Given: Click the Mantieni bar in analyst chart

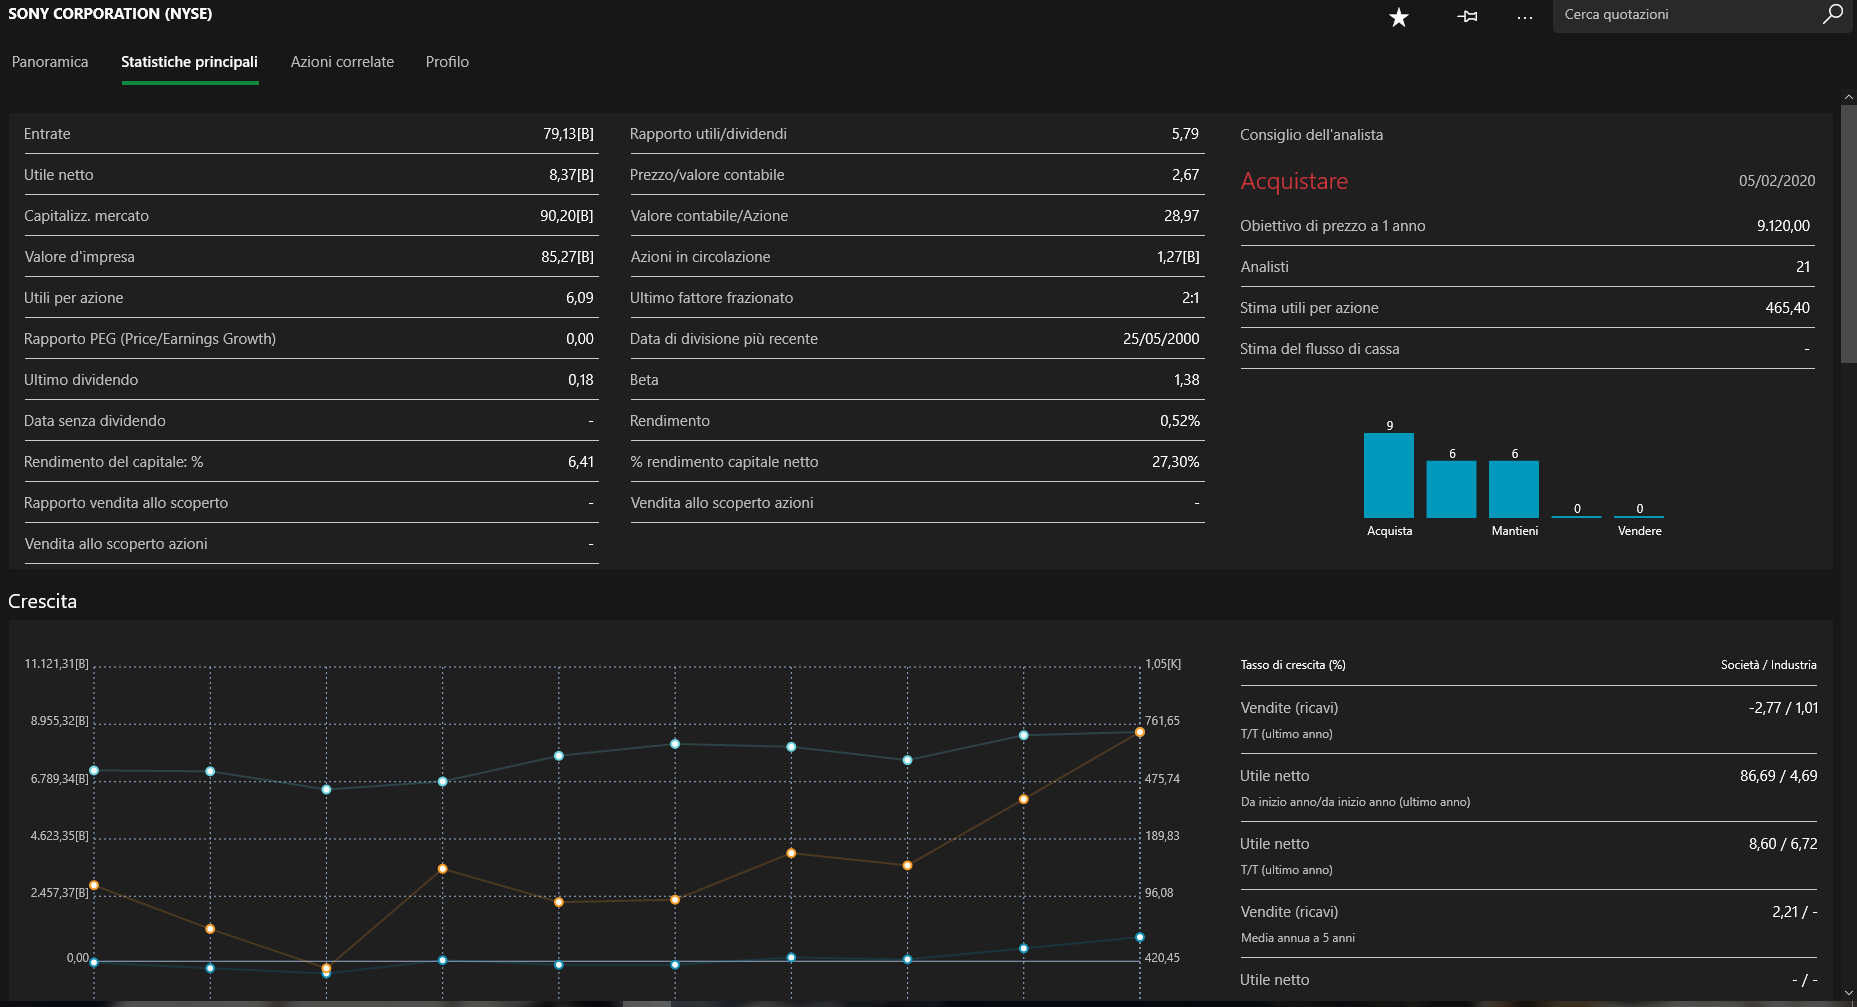Looking at the screenshot, I should click(1514, 489).
